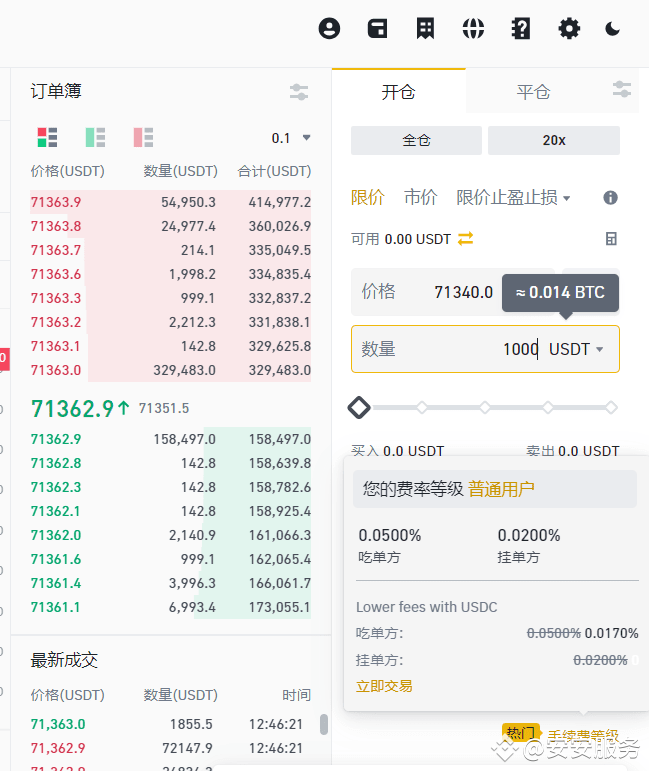
Task: Open the settings gear icon
Action: tap(569, 28)
